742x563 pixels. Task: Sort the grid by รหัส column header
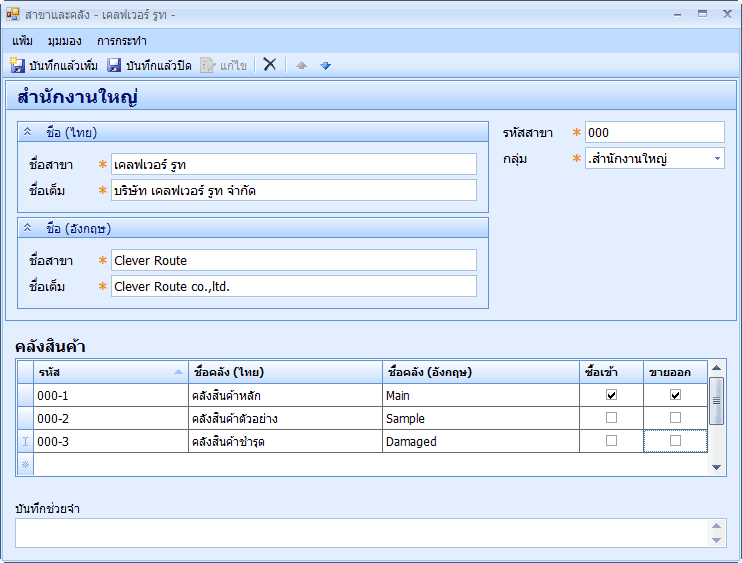pos(110,372)
